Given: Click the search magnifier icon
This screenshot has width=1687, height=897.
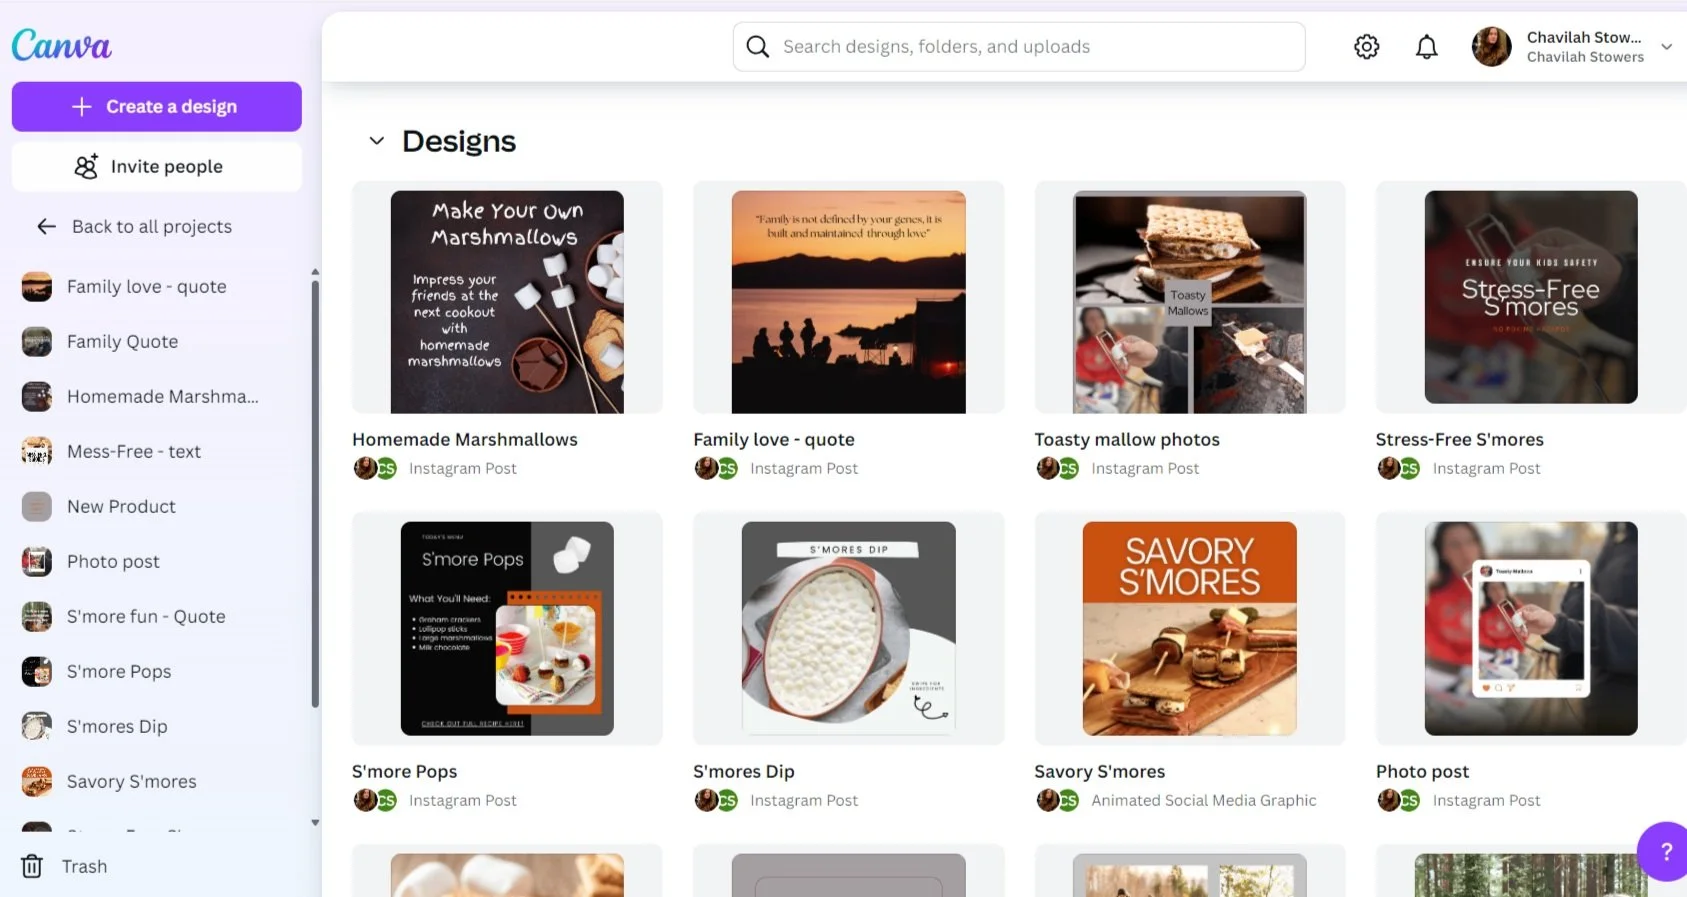Looking at the screenshot, I should [x=758, y=47].
